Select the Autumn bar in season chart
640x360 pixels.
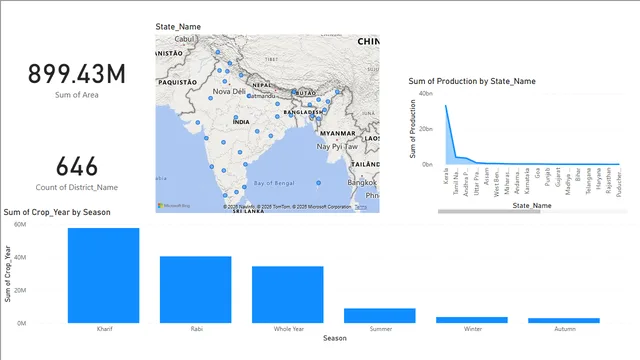(564, 320)
